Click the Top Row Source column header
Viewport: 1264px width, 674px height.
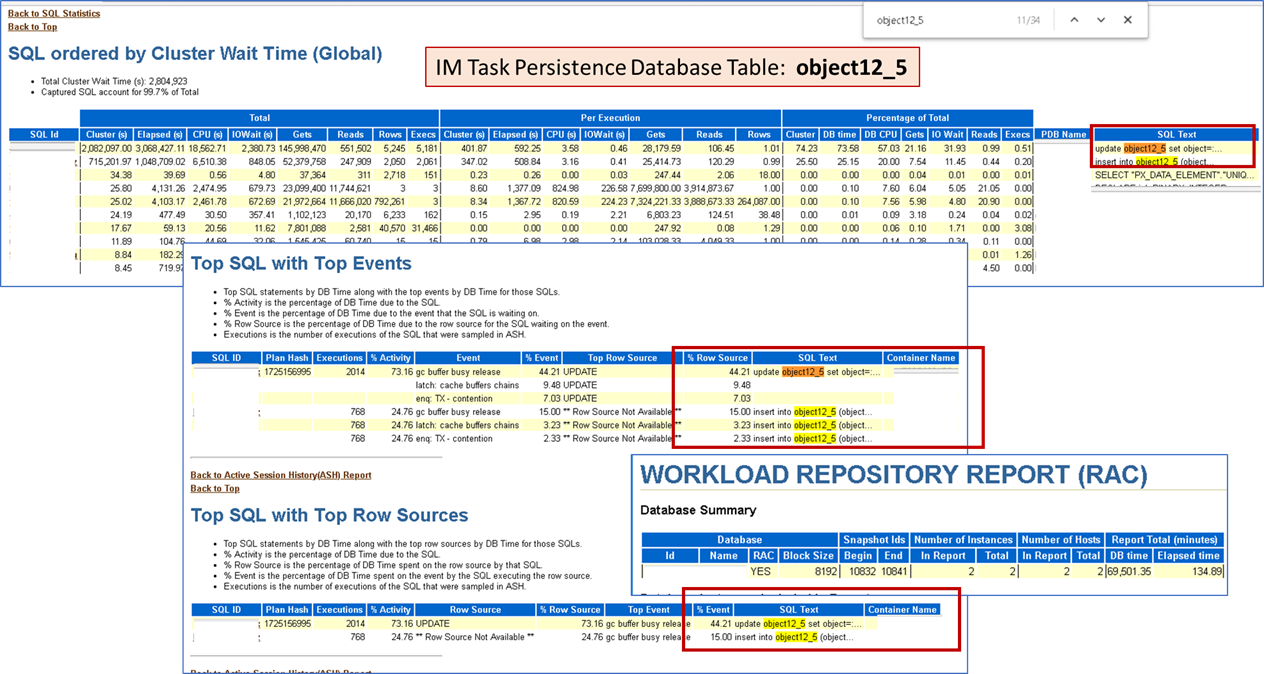tap(622, 358)
